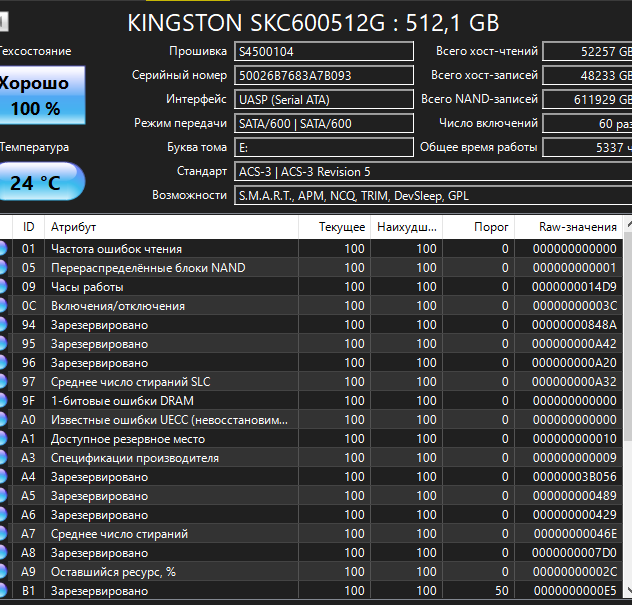
Task: Select the Оставшийся ресурс, % attribute row
Action: click(311, 572)
